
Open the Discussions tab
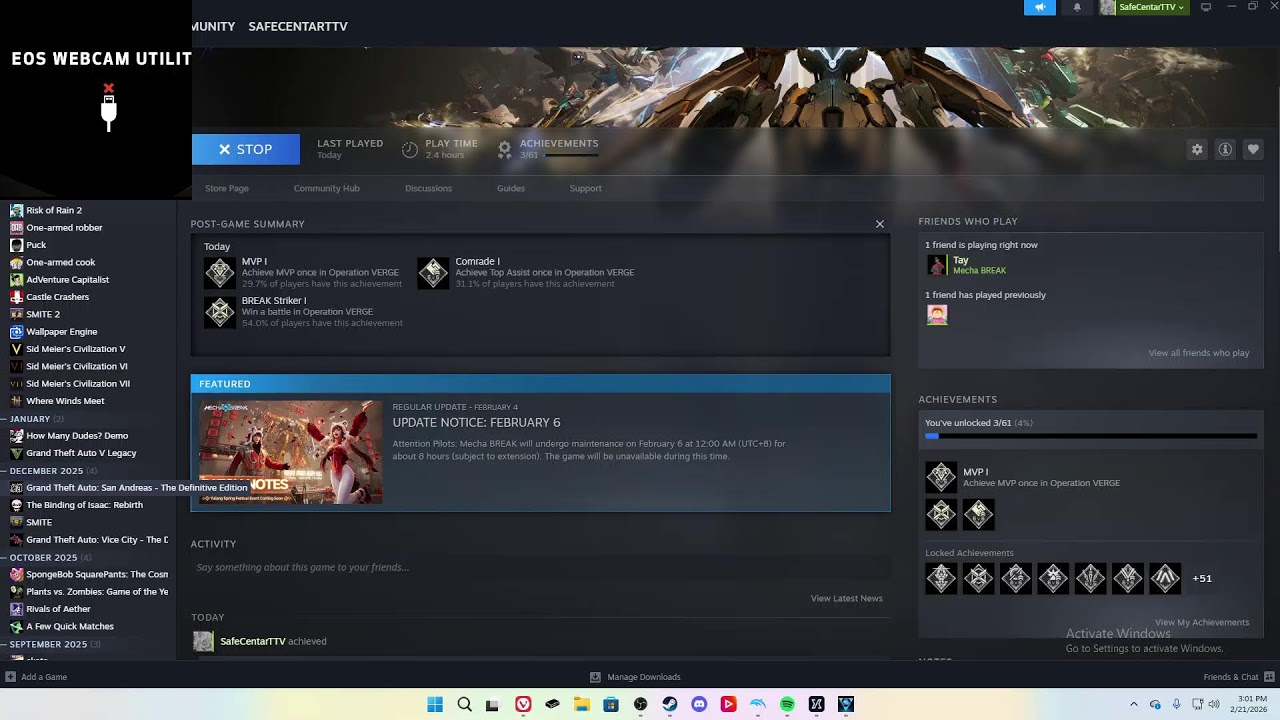(428, 188)
